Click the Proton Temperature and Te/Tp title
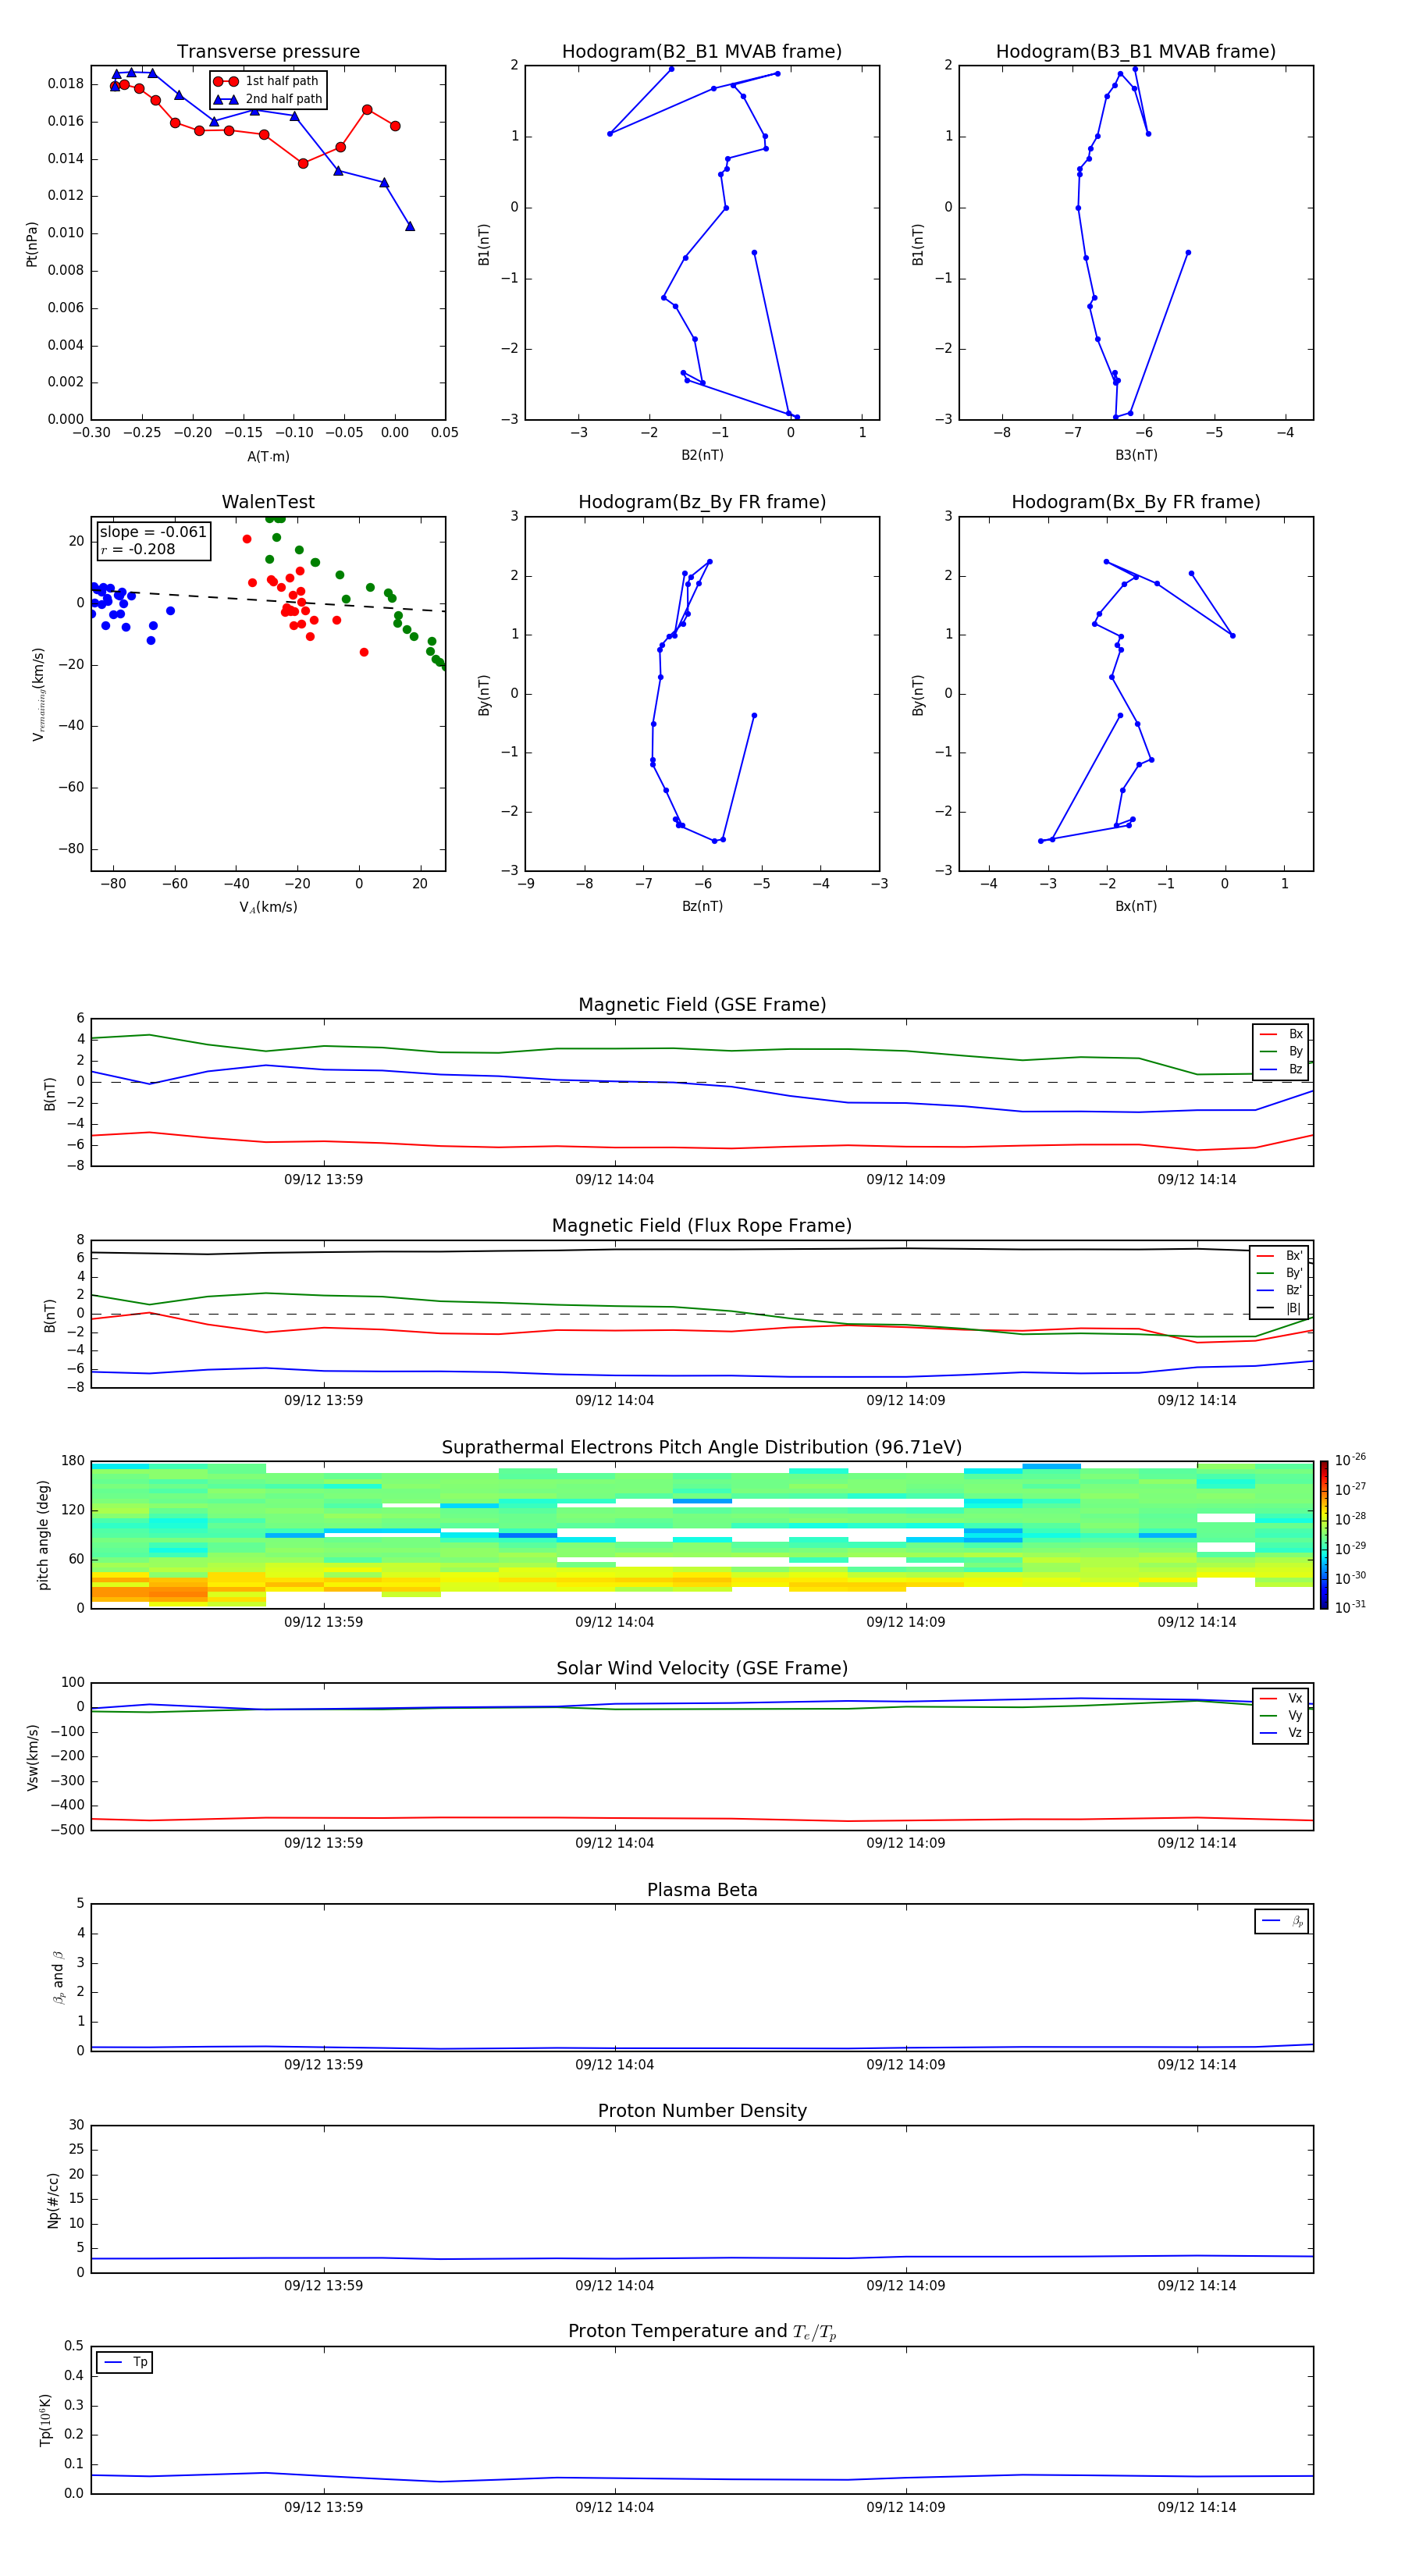Screen dimensions: 1405x2576 tap(702, 2332)
